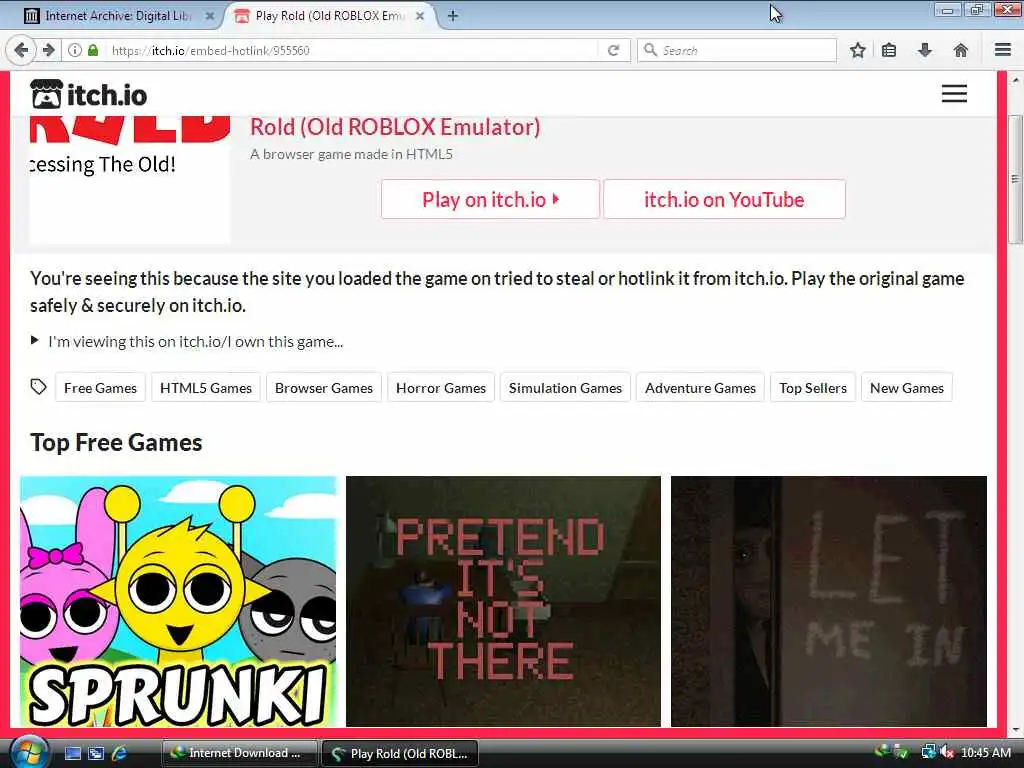Open the Windows Start menu orb
Image resolution: width=1024 pixels, height=768 pixels.
click(29, 752)
